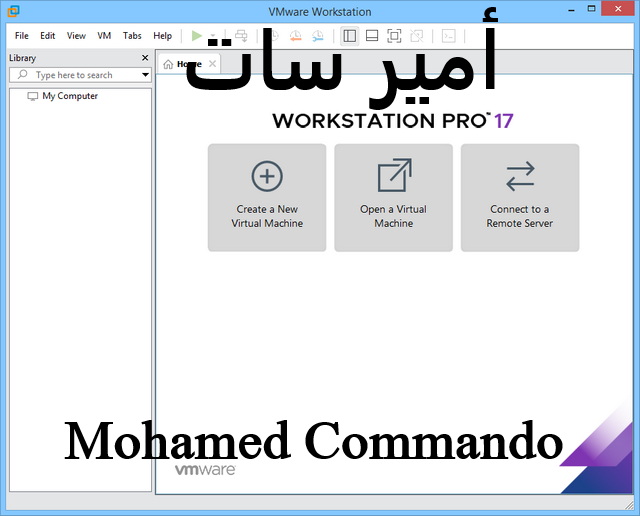
Task: Click the send Ctrl+Alt+Del toolbar icon
Action: pos(241,36)
